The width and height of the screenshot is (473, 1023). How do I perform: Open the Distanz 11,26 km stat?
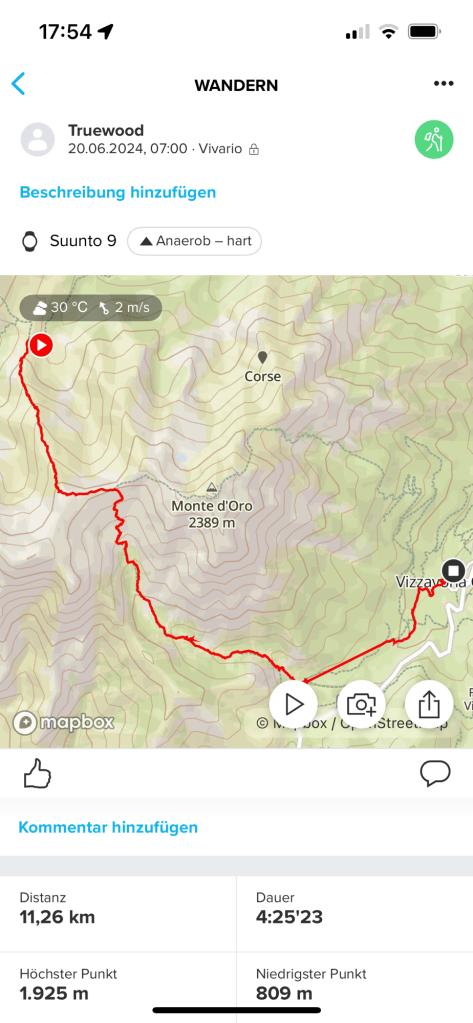[118, 909]
